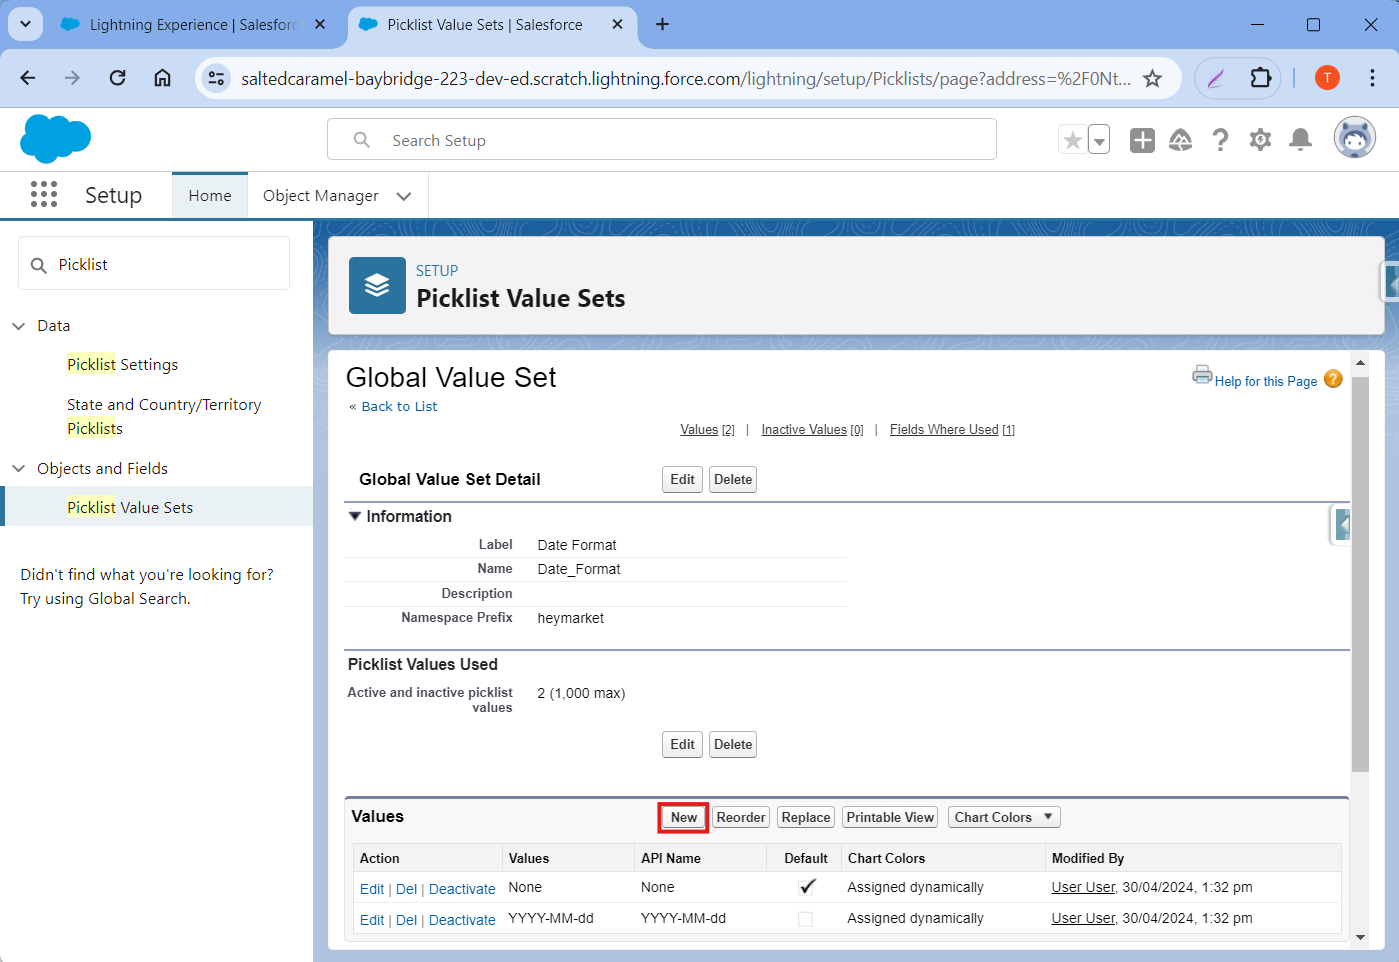Open a new browser tab
Viewport: 1399px width, 962px height.
[662, 24]
